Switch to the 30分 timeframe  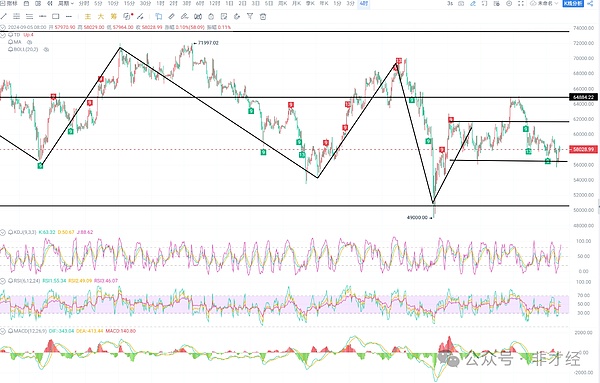point(145,3)
